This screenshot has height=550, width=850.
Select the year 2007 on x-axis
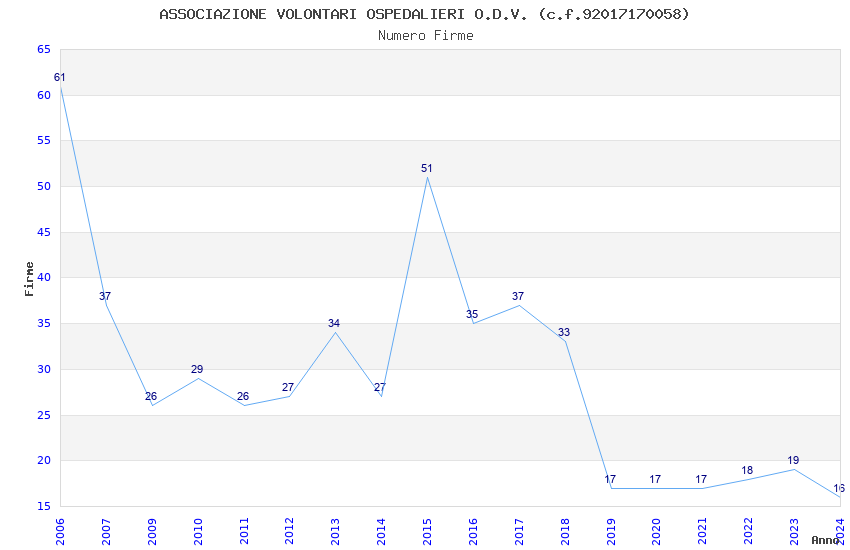(106, 532)
